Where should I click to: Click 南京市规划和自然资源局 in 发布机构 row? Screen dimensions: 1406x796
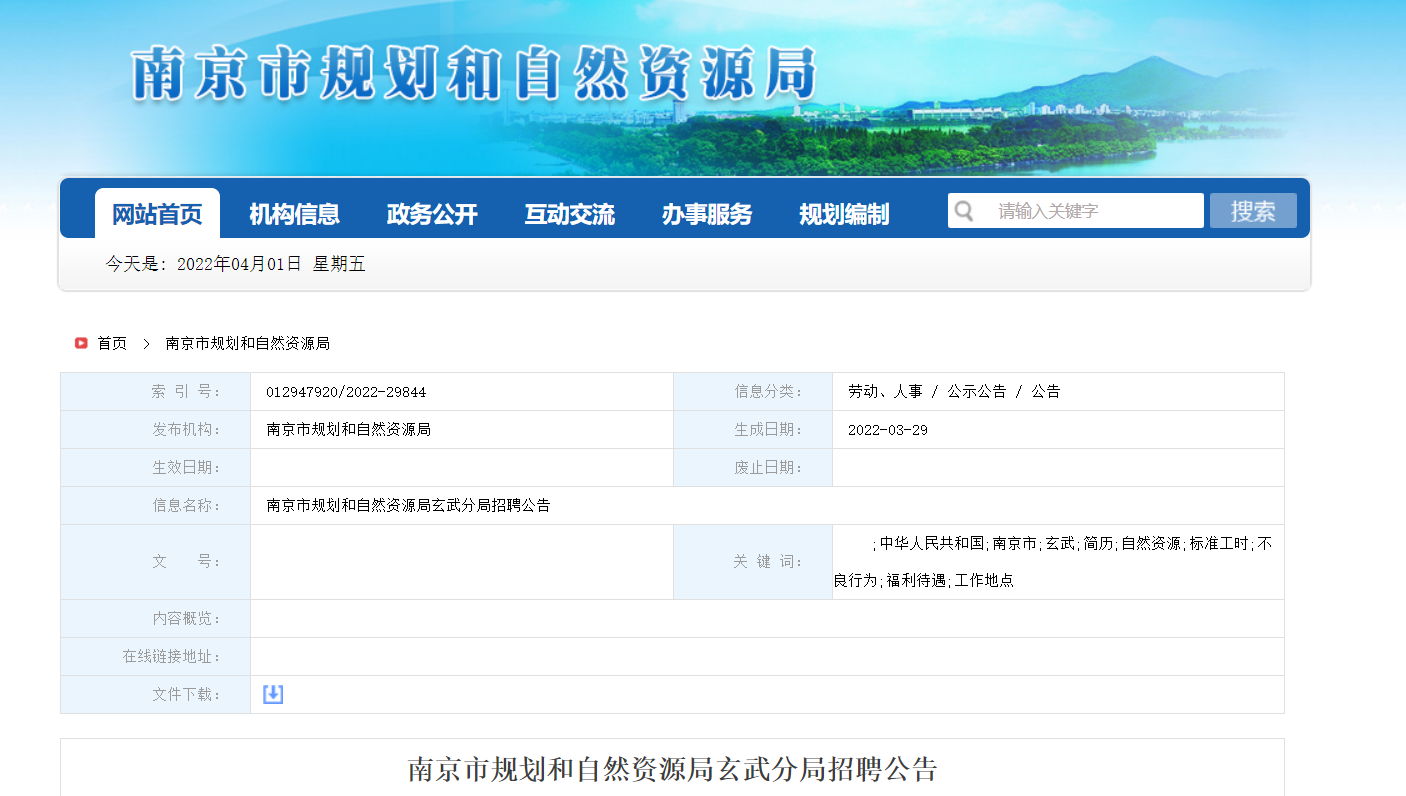(348, 430)
